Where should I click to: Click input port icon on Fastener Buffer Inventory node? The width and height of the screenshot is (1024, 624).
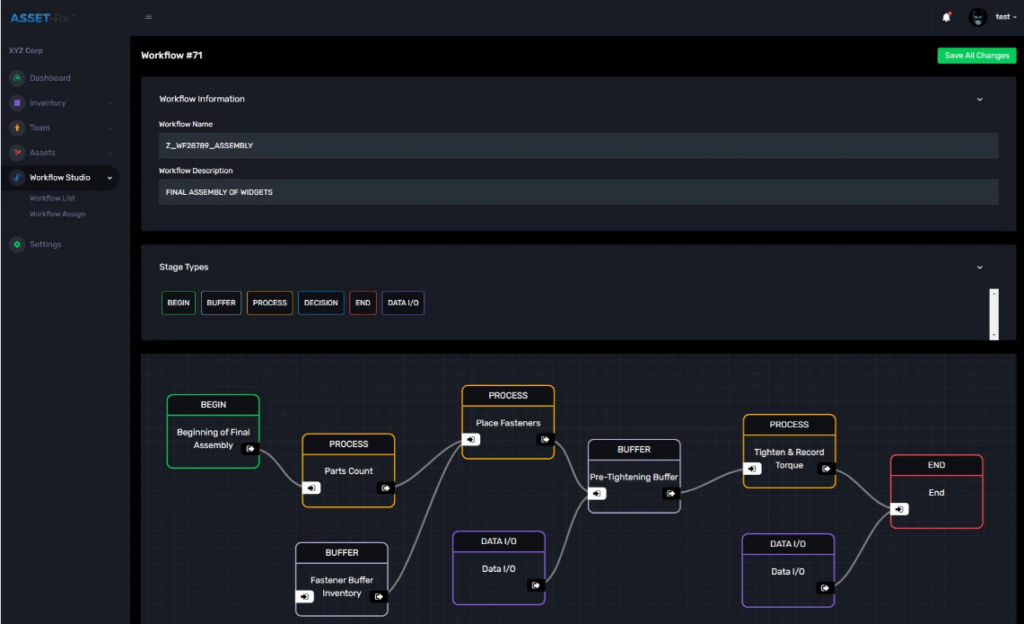[x=305, y=597]
